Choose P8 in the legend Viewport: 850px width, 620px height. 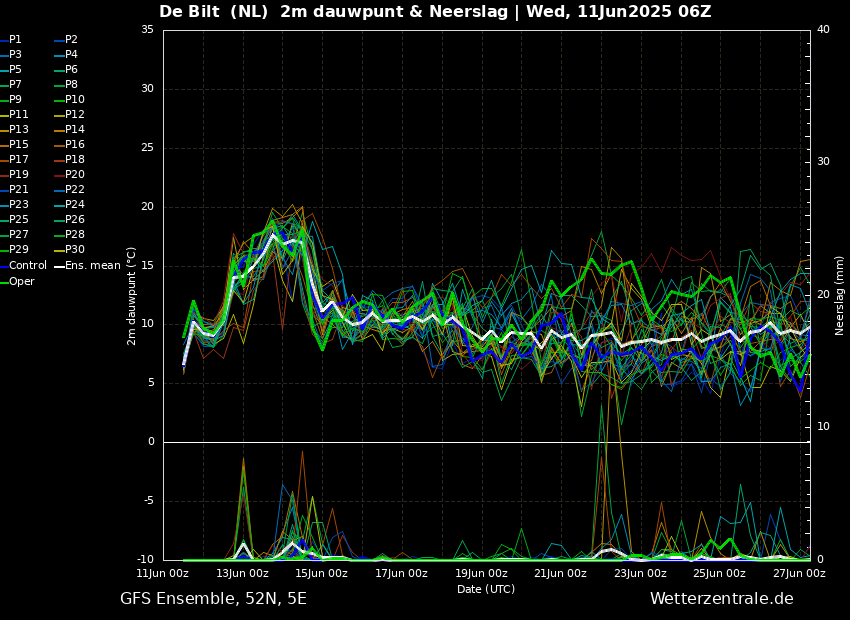[71, 85]
